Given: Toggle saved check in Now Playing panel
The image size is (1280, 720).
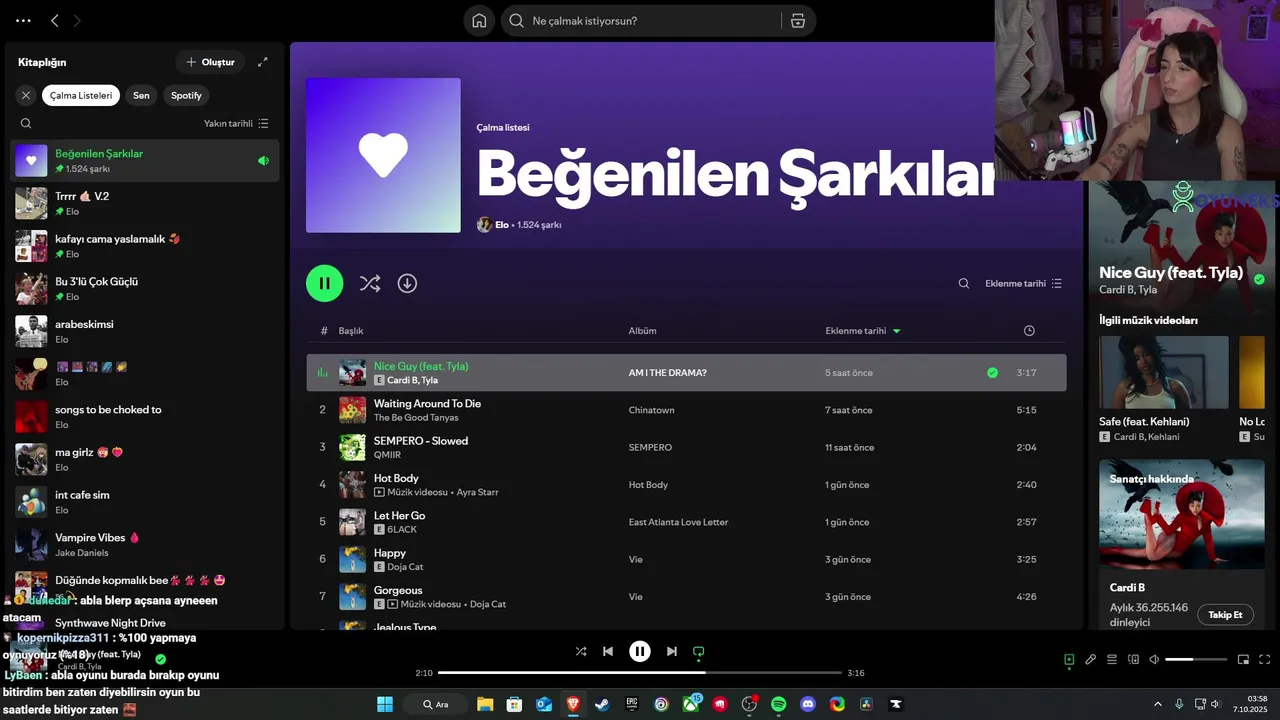Looking at the screenshot, I should 1259,280.
